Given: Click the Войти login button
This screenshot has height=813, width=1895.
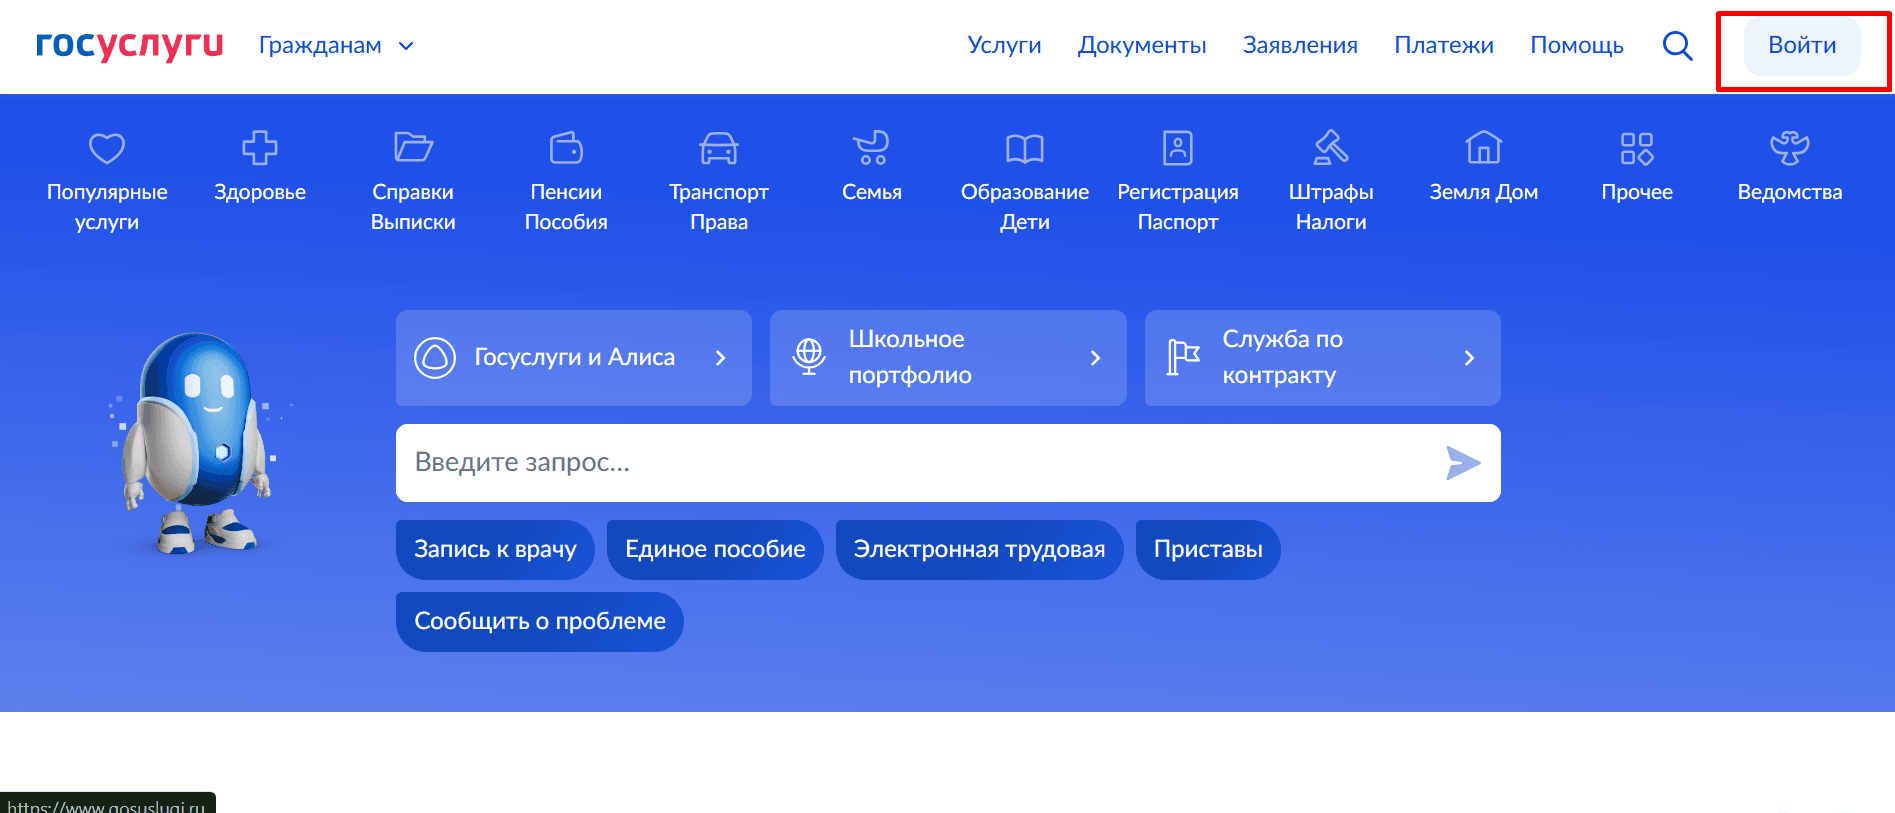Looking at the screenshot, I should click(x=1802, y=46).
